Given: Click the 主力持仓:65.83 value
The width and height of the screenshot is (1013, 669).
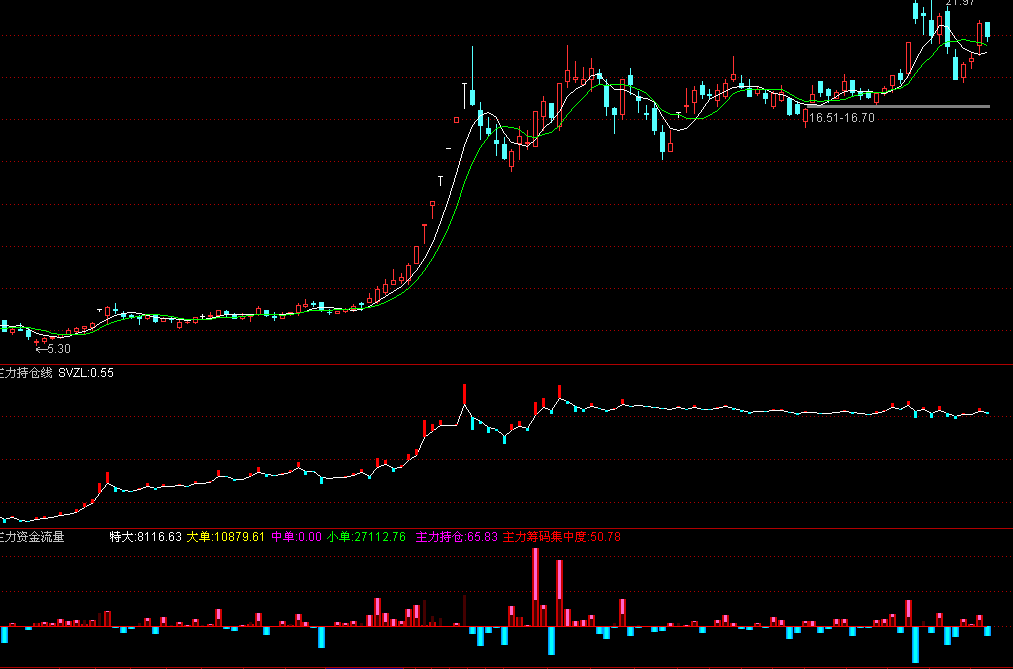Looking at the screenshot, I should coord(457,537).
